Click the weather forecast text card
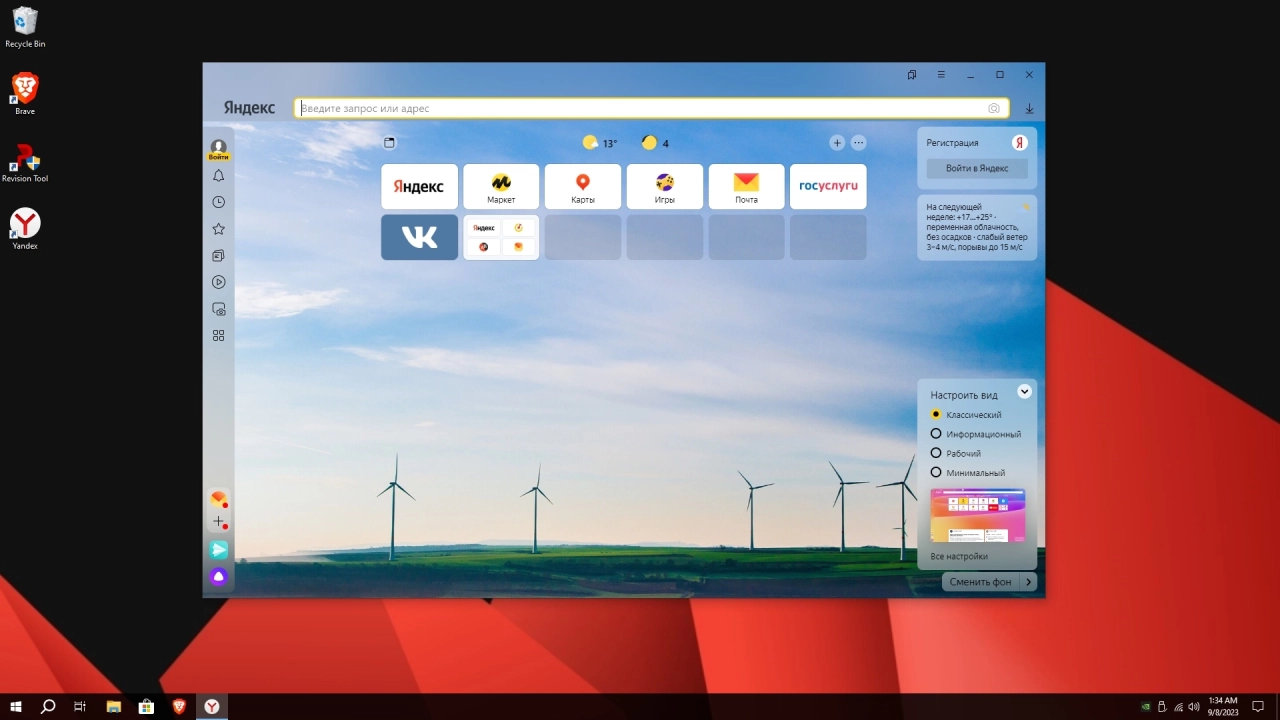The height and width of the screenshot is (720, 1280). (x=977, y=227)
